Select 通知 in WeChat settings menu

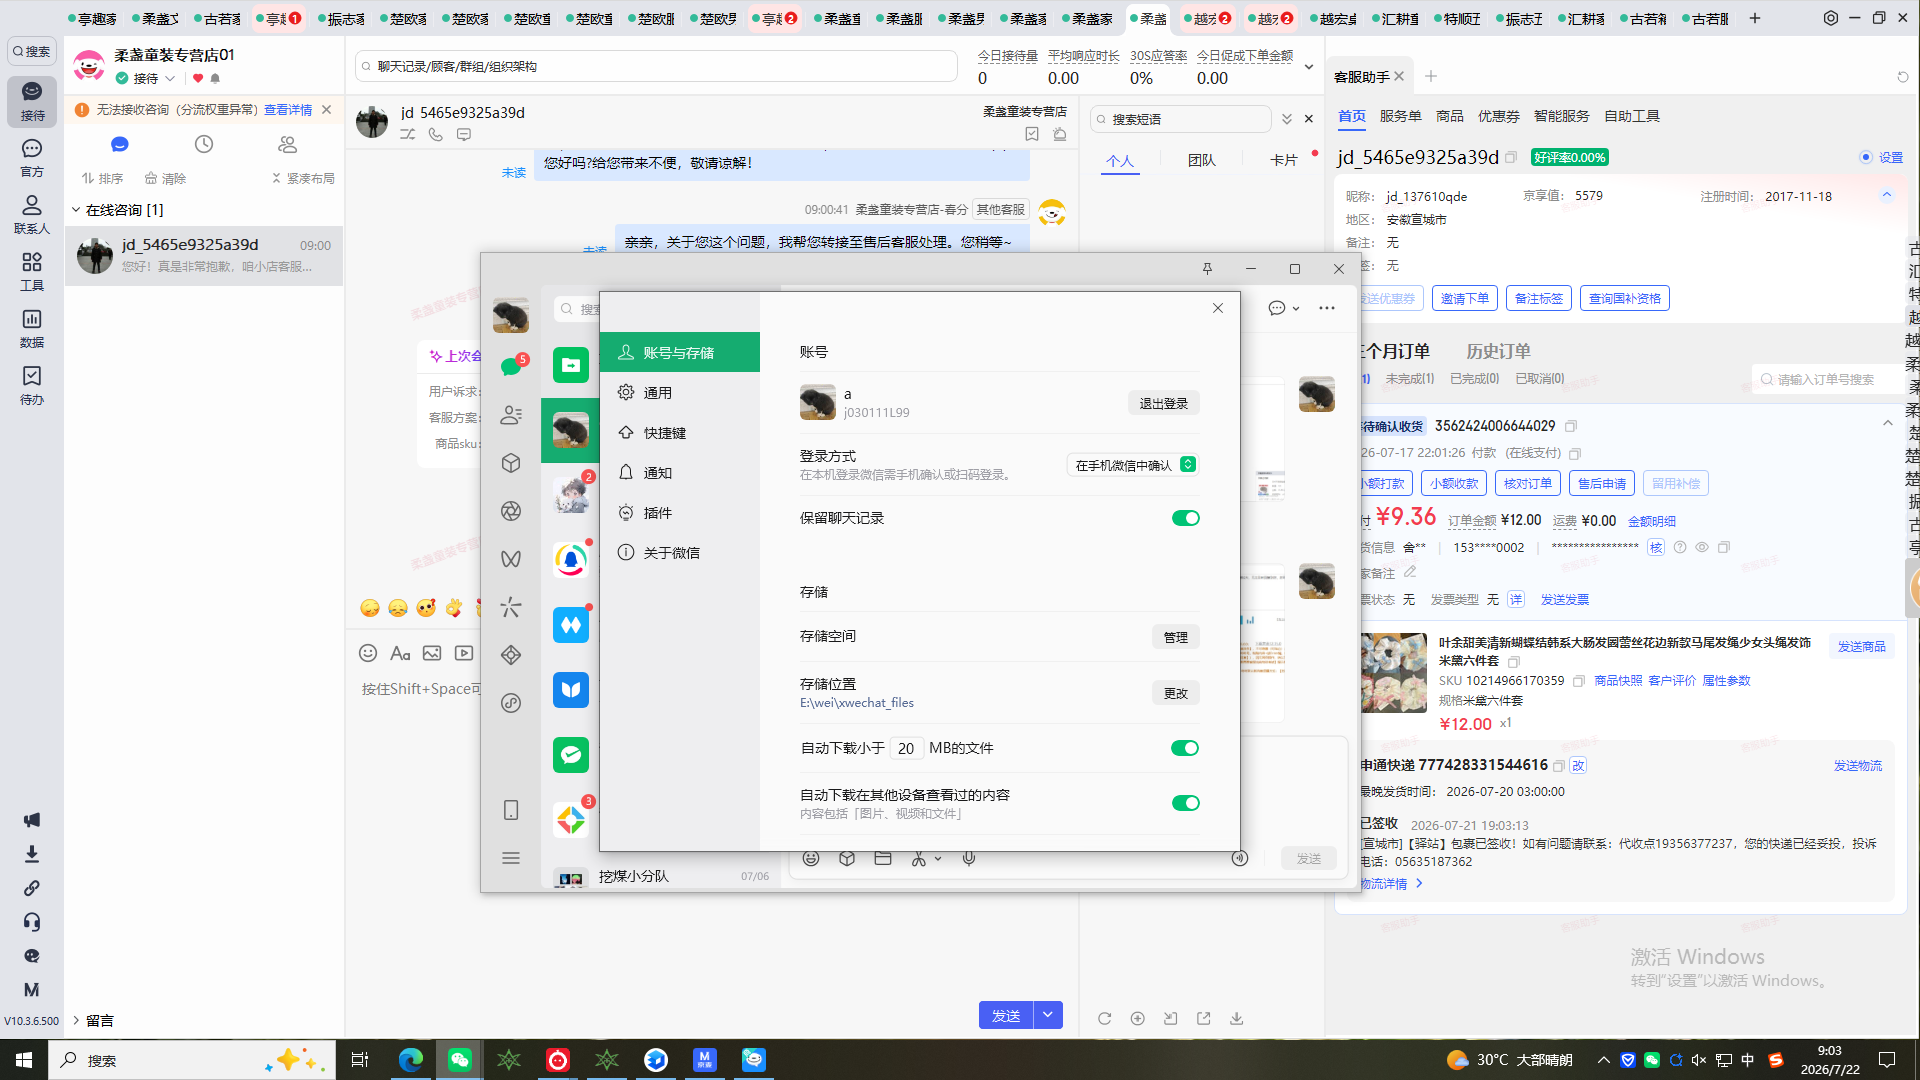click(680, 473)
